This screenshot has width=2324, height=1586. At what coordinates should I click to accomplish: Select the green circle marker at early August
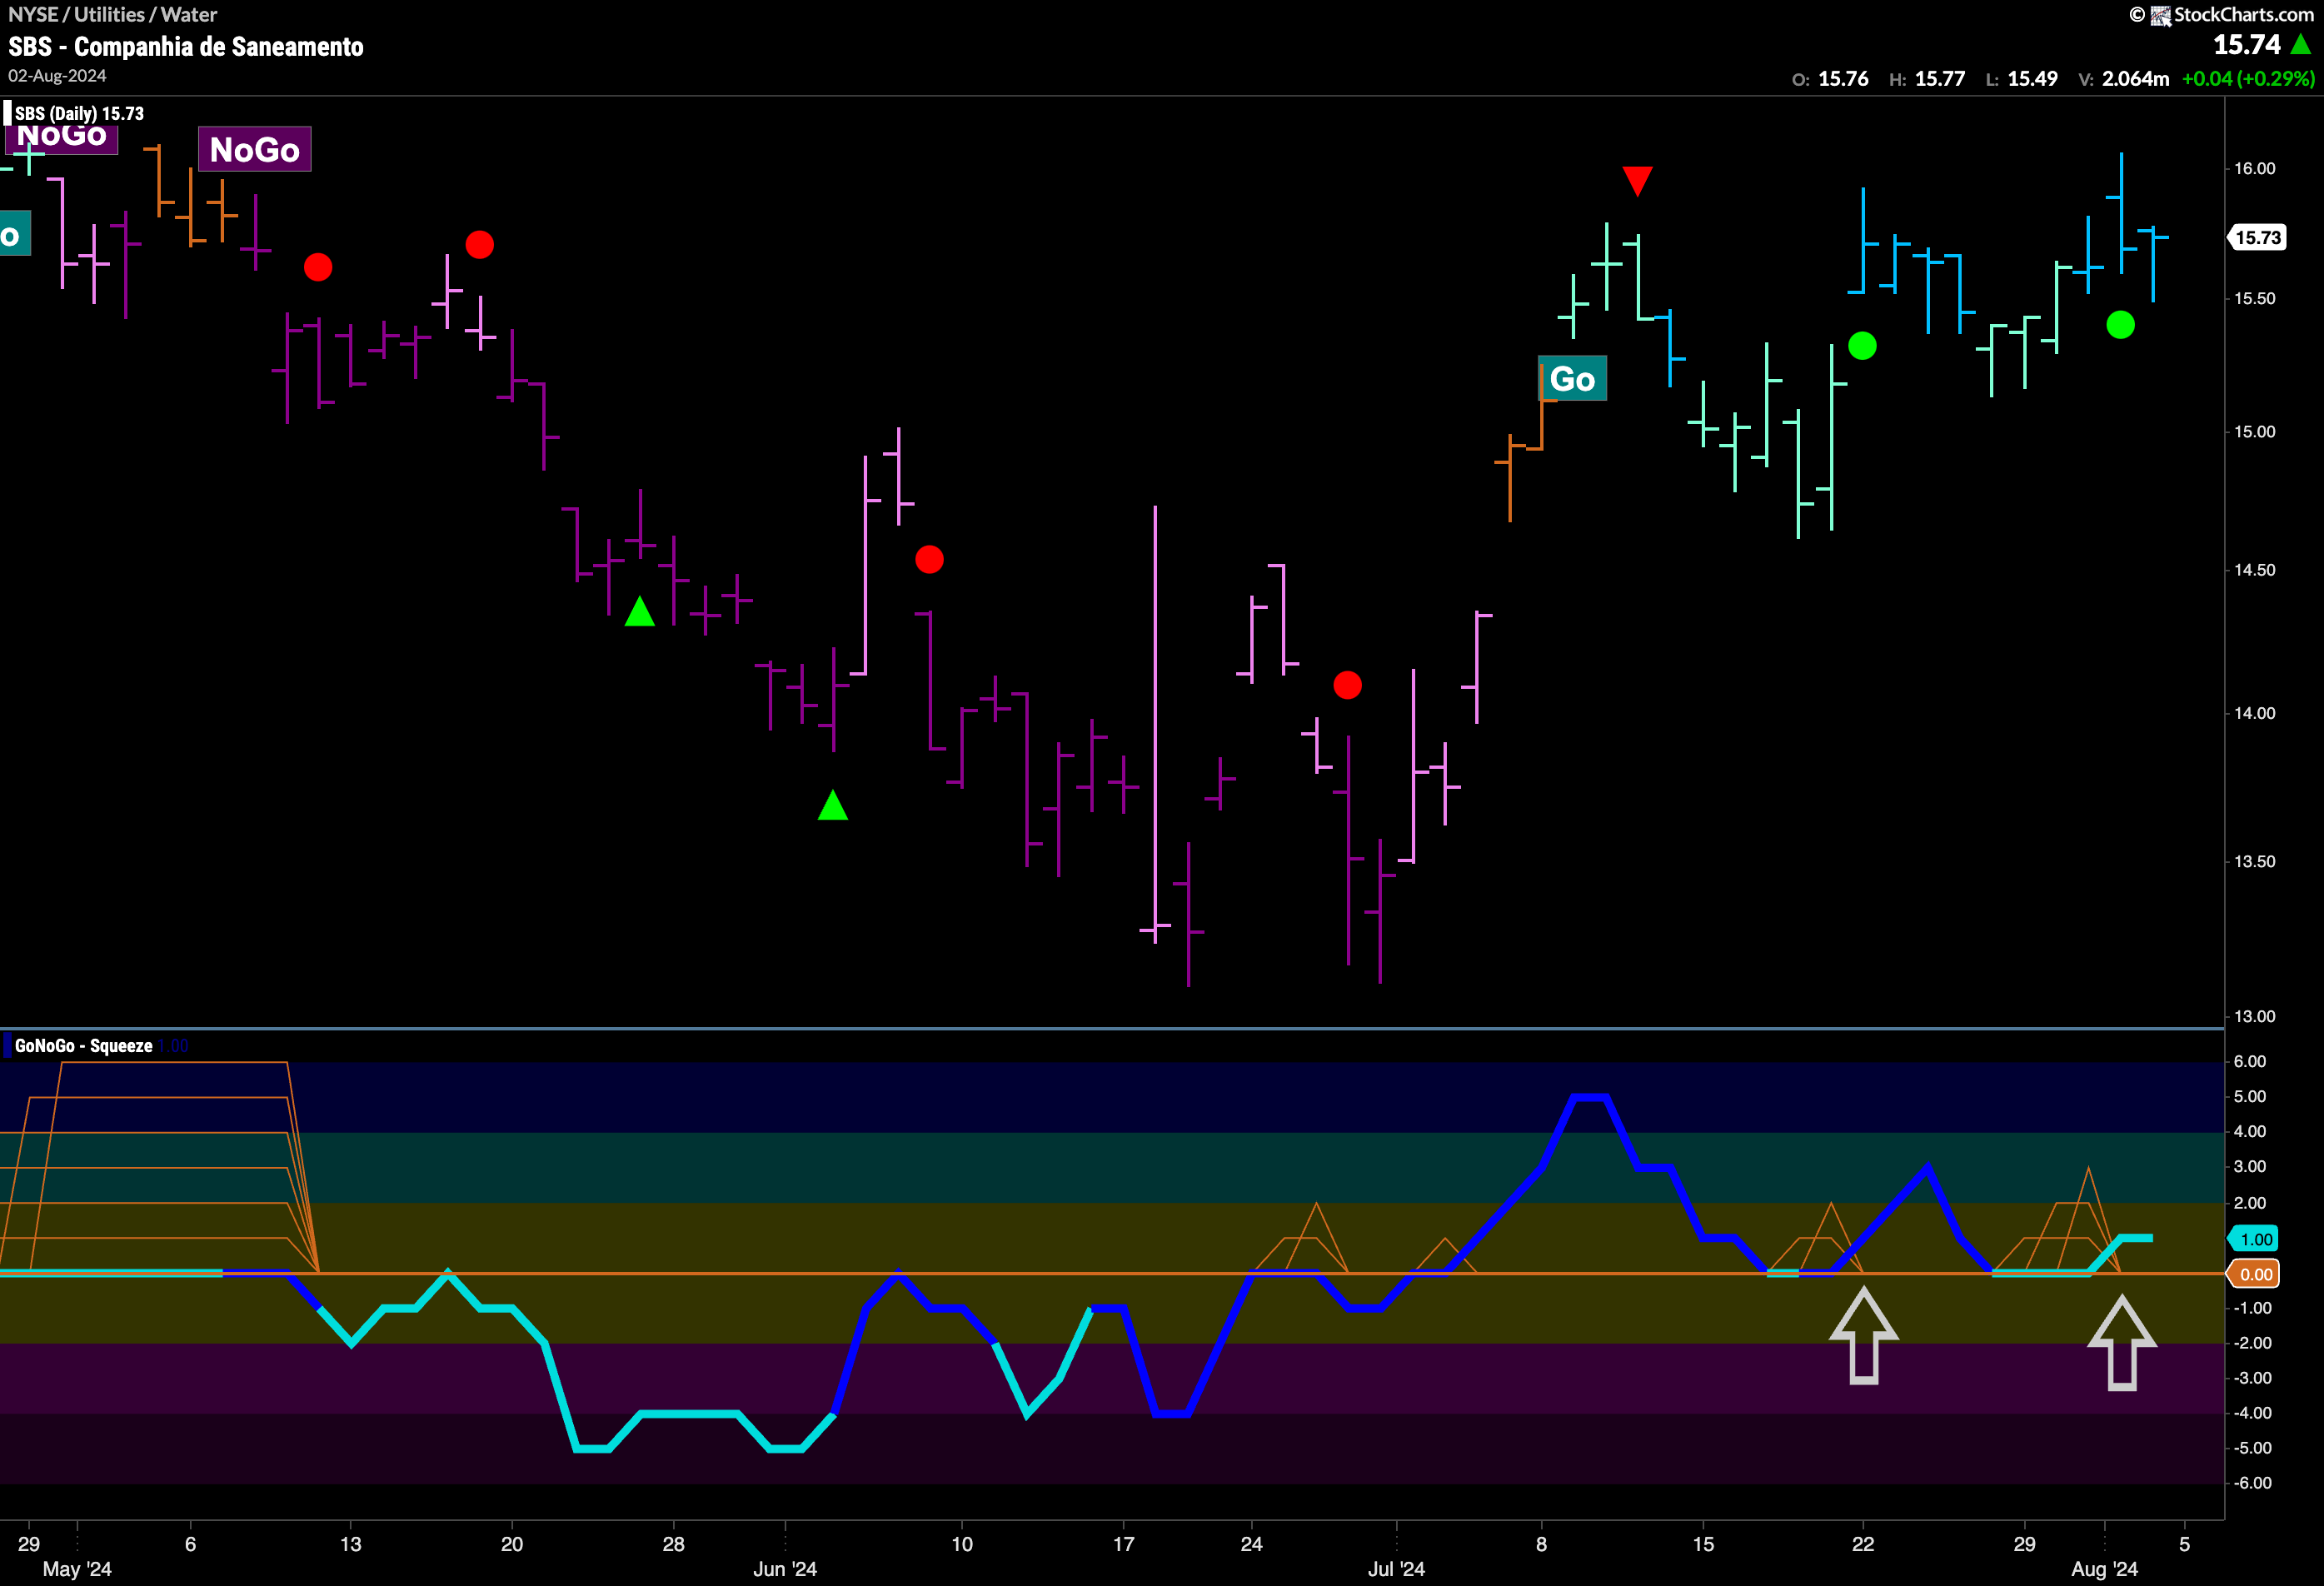(x=2120, y=325)
